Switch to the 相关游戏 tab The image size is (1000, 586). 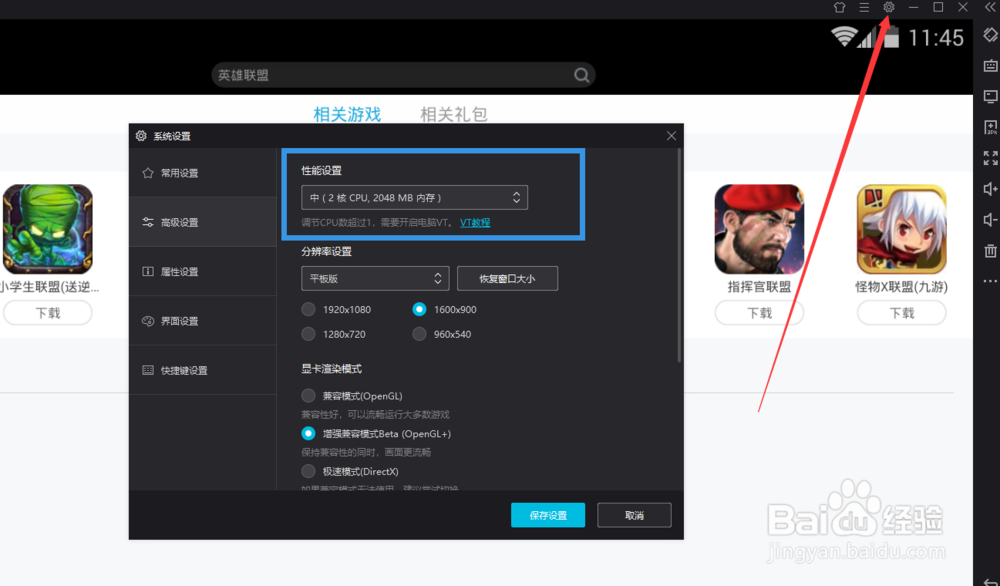[x=347, y=114]
